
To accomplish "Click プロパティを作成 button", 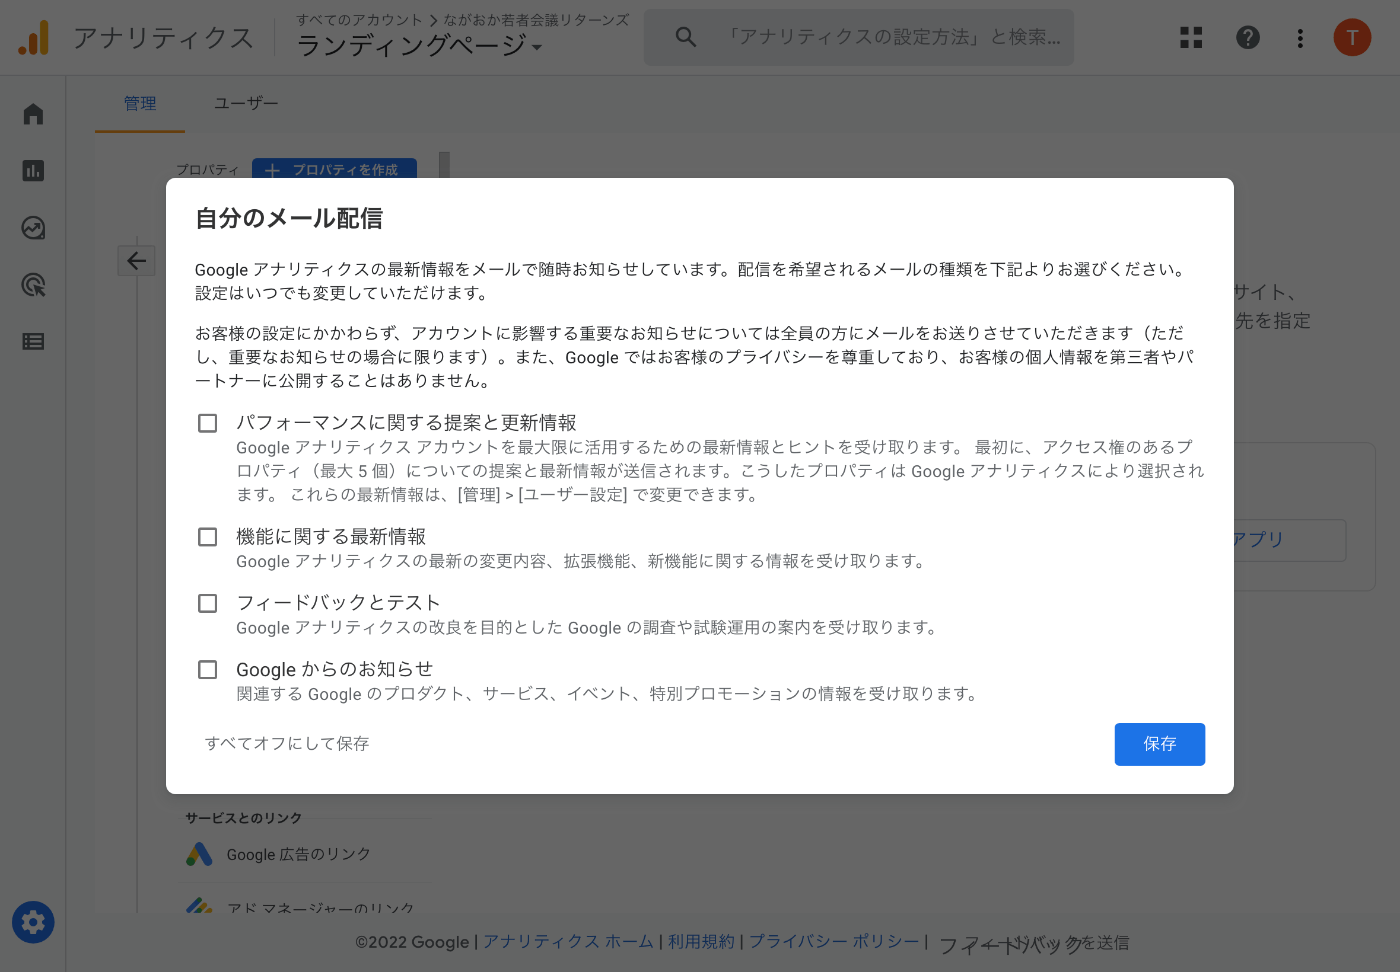I will pyautogui.click(x=334, y=169).
